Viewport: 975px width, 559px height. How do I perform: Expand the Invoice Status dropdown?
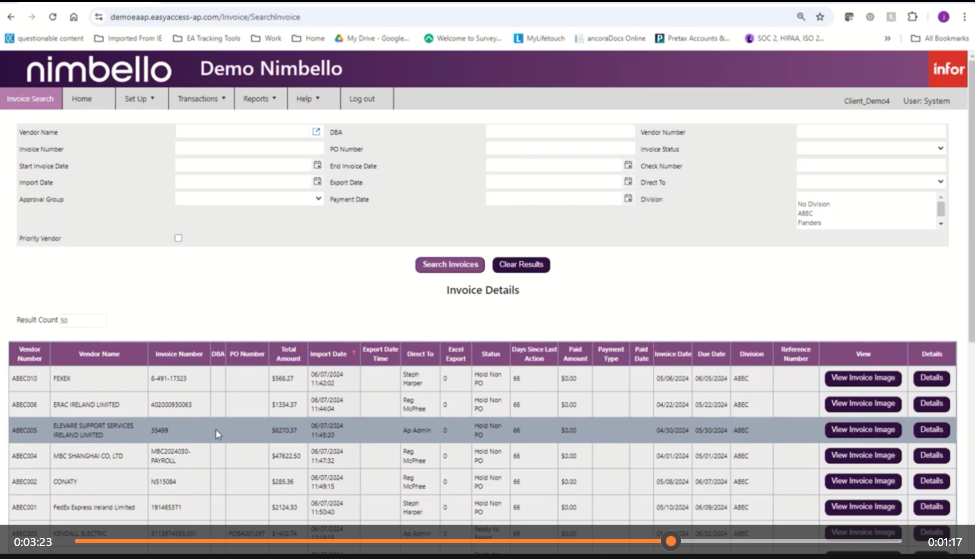(x=871, y=149)
